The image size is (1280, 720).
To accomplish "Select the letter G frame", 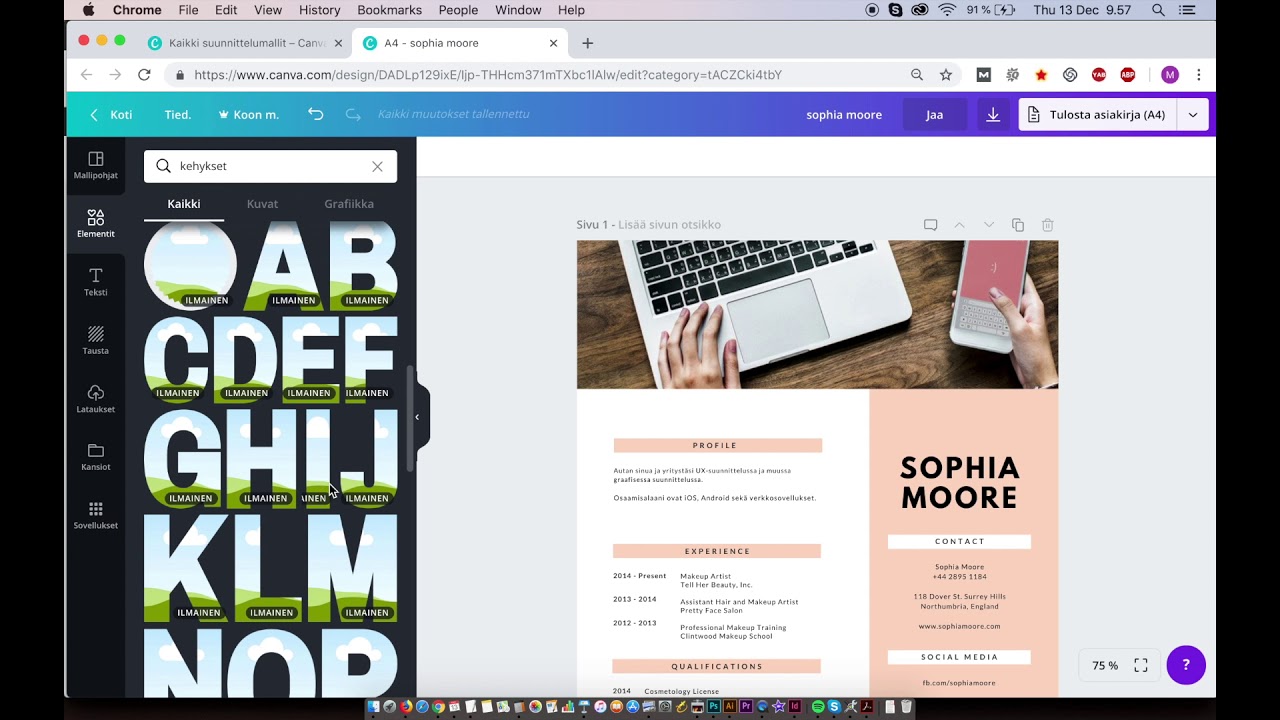I will [184, 459].
